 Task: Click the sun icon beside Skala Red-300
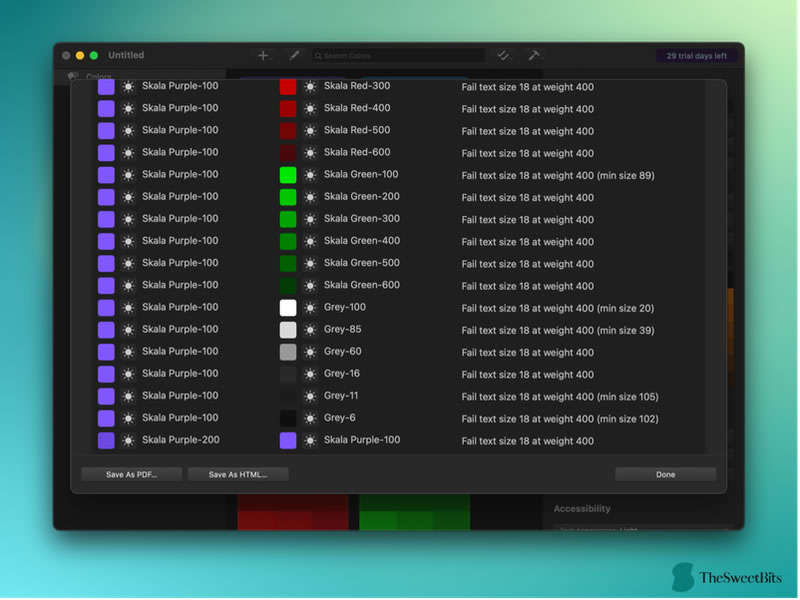point(310,87)
